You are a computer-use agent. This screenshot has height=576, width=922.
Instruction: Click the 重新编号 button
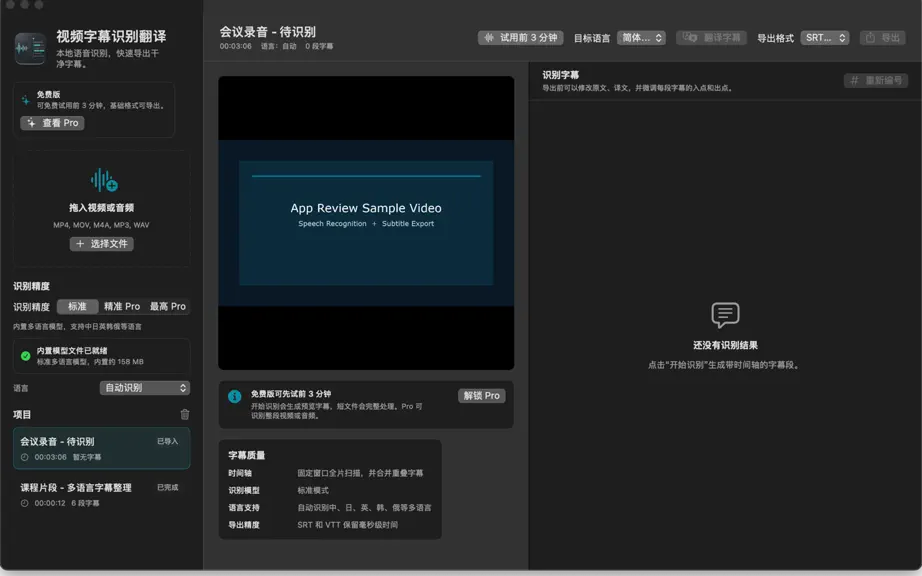[876, 81]
